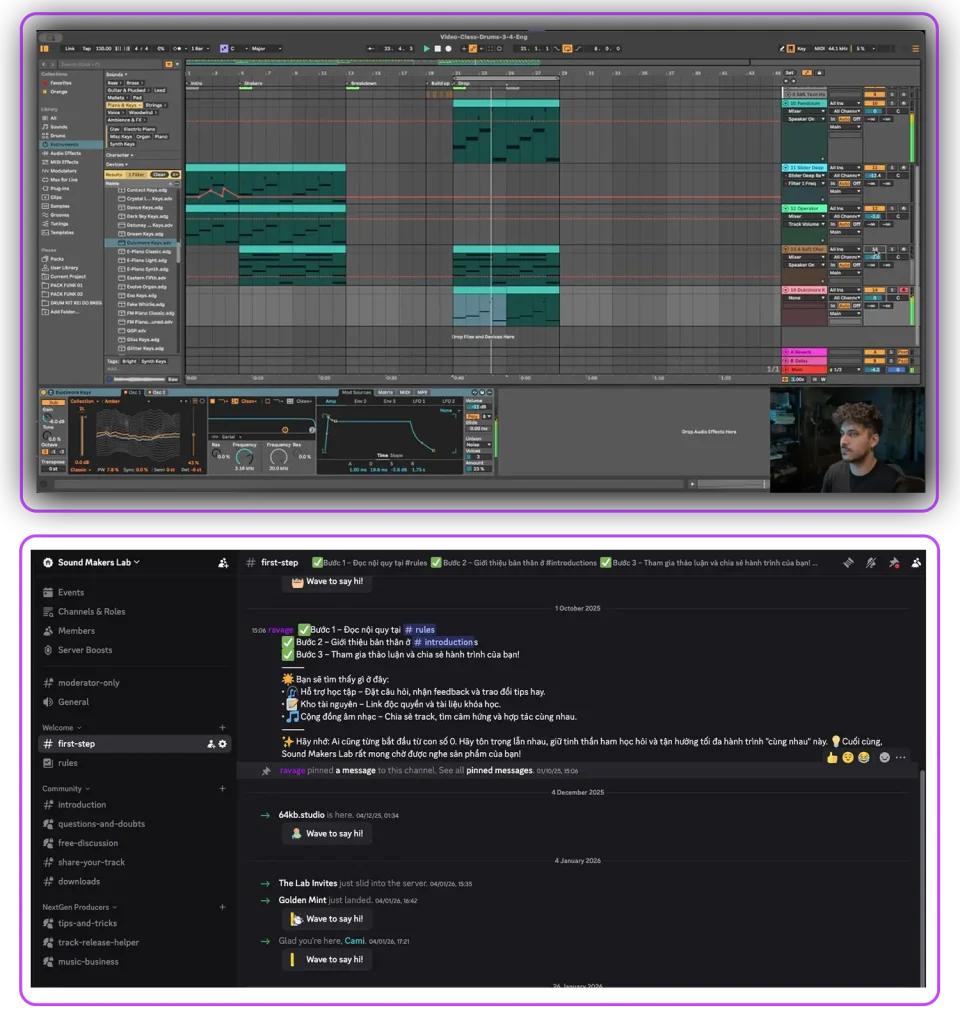Open quantization dropdown showing 1 Bar
Viewport: 960px width, 1024px height.
point(199,48)
